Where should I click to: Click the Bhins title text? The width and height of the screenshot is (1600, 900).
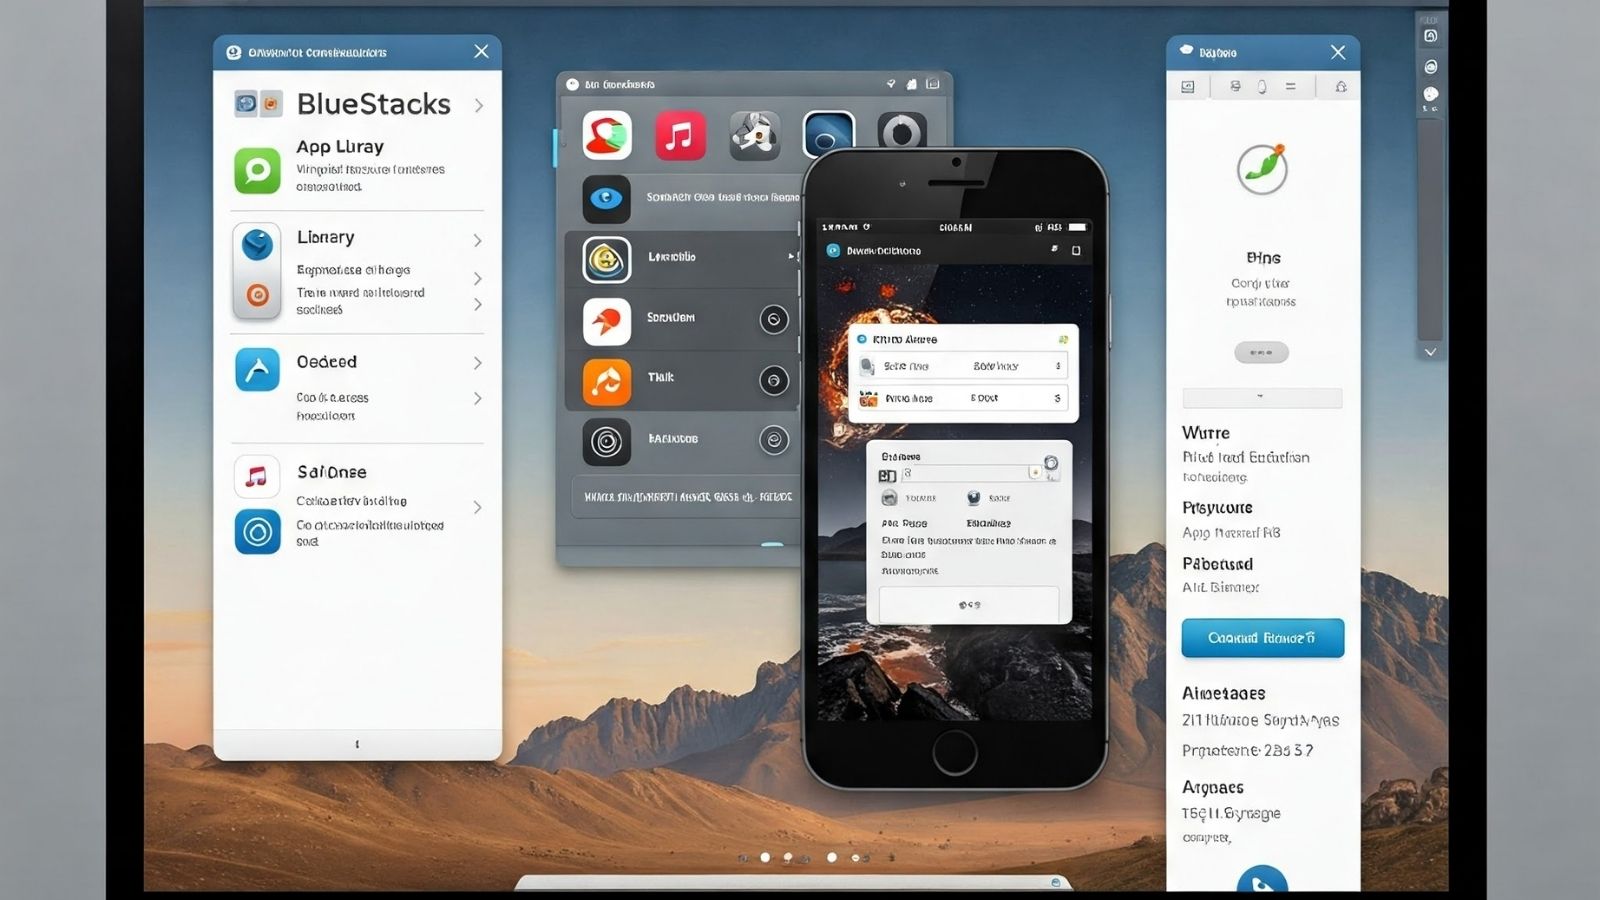(x=1264, y=258)
